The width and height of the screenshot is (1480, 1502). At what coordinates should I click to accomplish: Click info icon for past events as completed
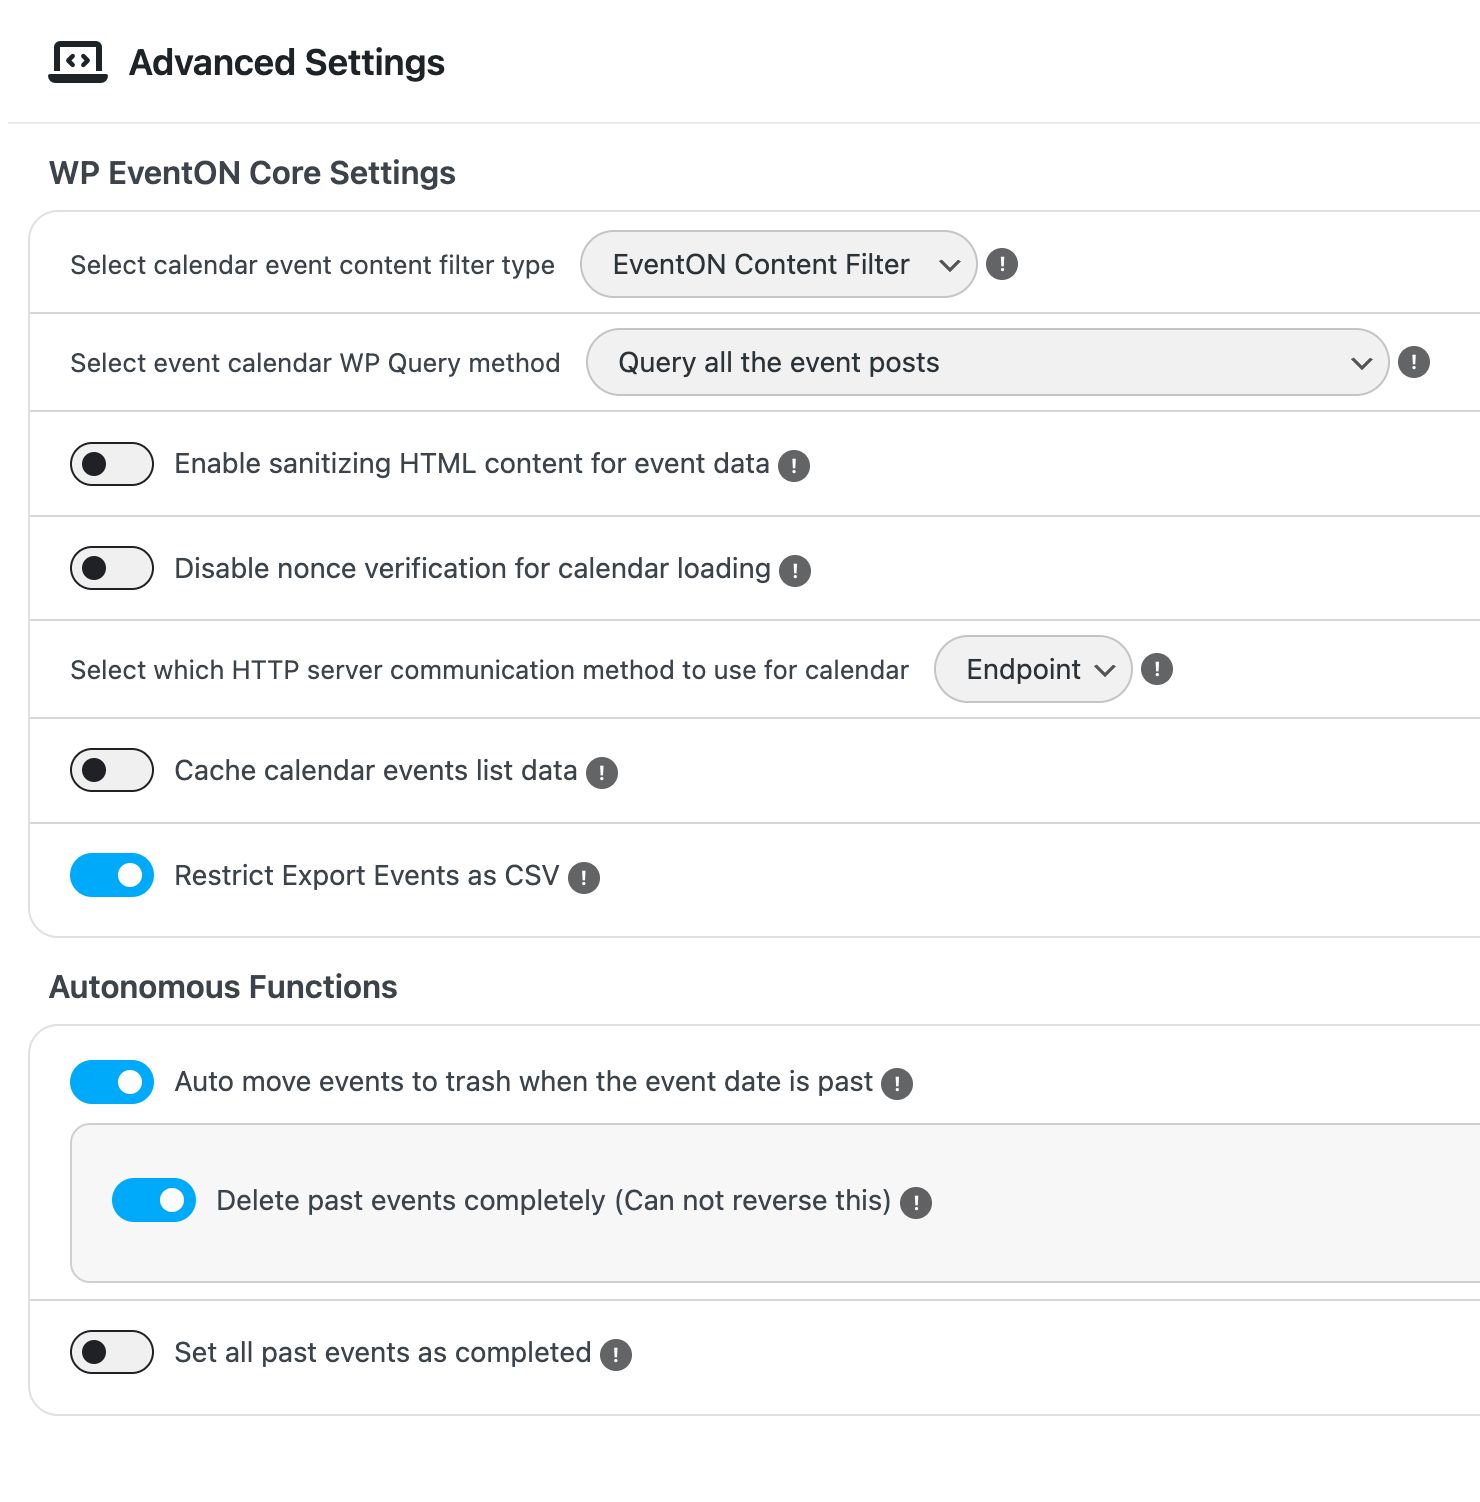(616, 1355)
